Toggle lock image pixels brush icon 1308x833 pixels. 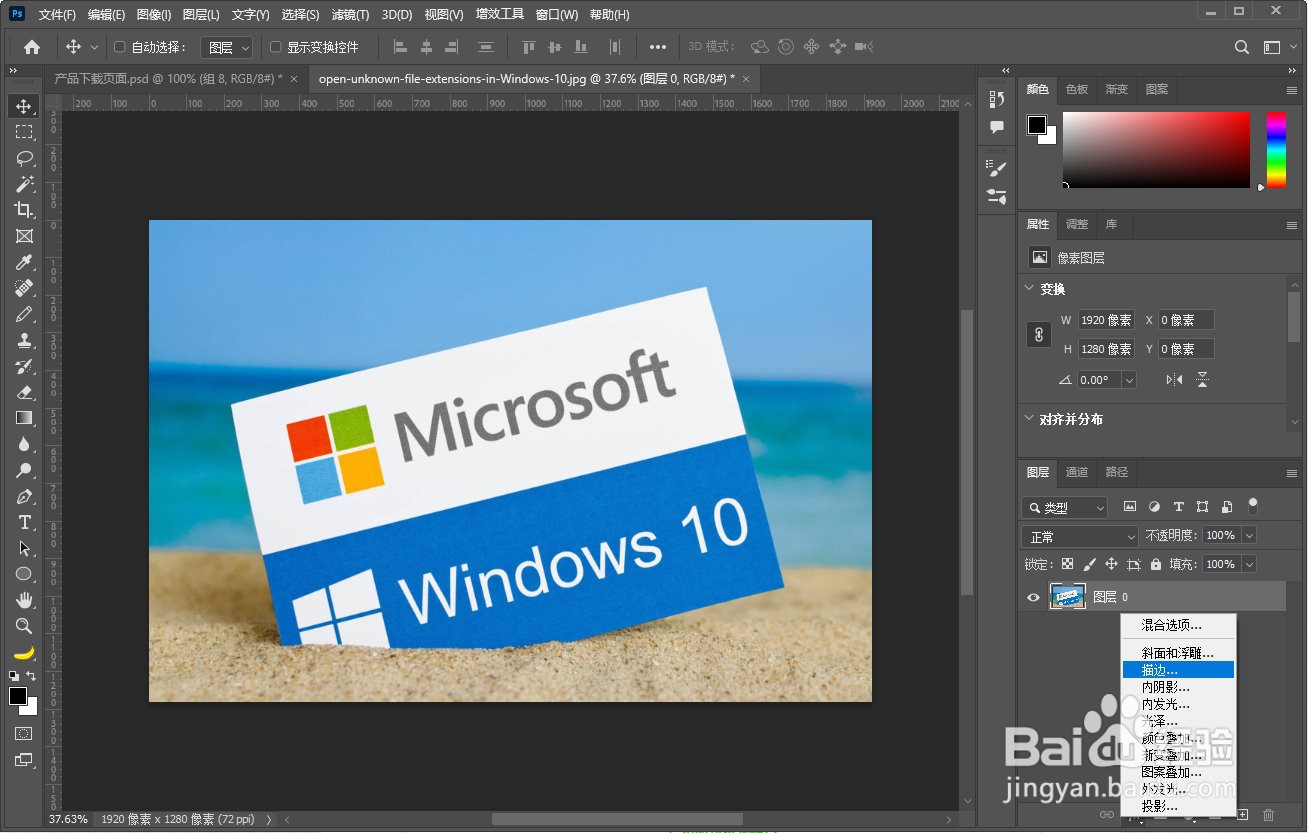(x=1090, y=564)
